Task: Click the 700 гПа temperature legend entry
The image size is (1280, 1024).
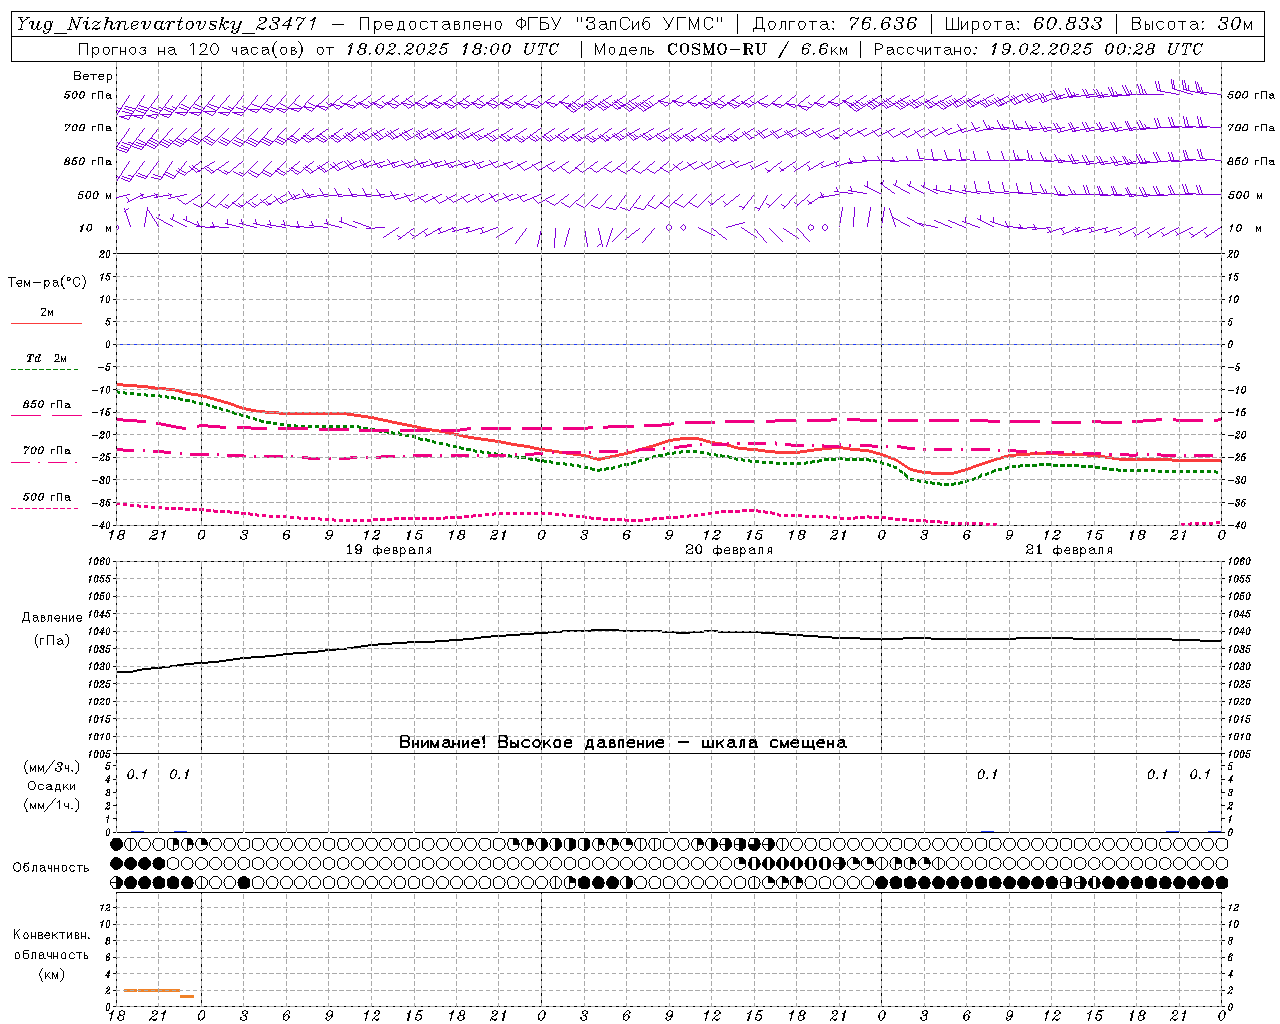Action: click(46, 451)
